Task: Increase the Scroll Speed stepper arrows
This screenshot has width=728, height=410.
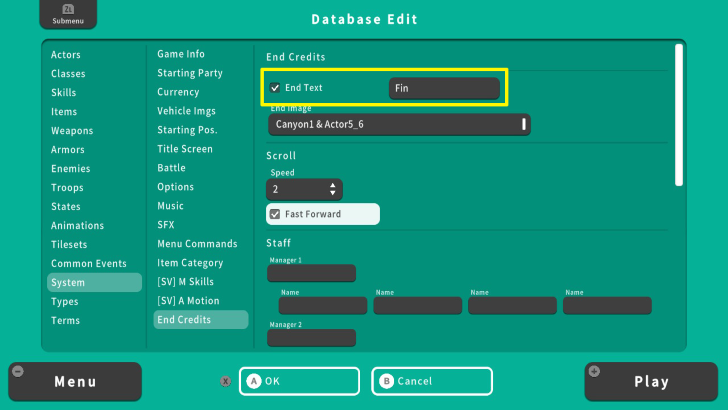Action: [332, 185]
